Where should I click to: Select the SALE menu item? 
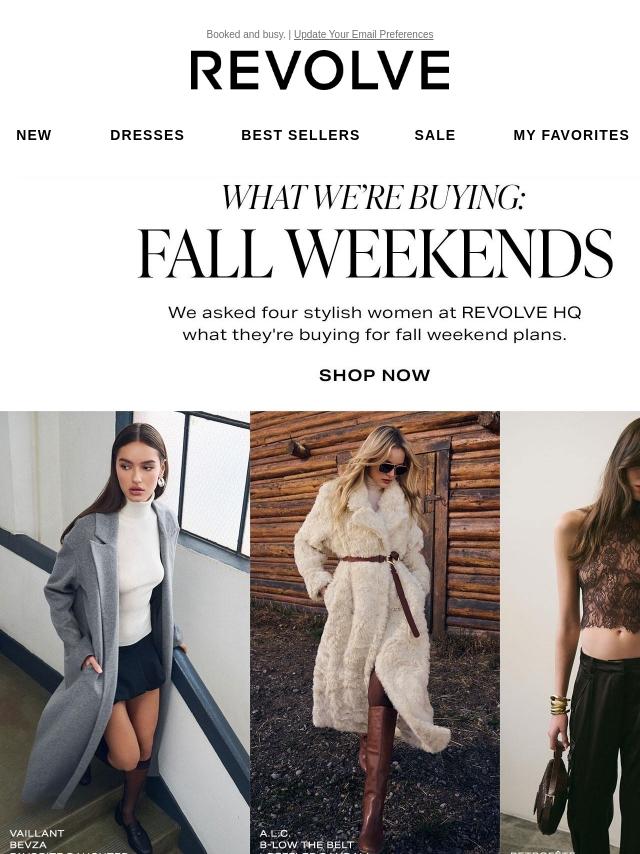pos(435,135)
